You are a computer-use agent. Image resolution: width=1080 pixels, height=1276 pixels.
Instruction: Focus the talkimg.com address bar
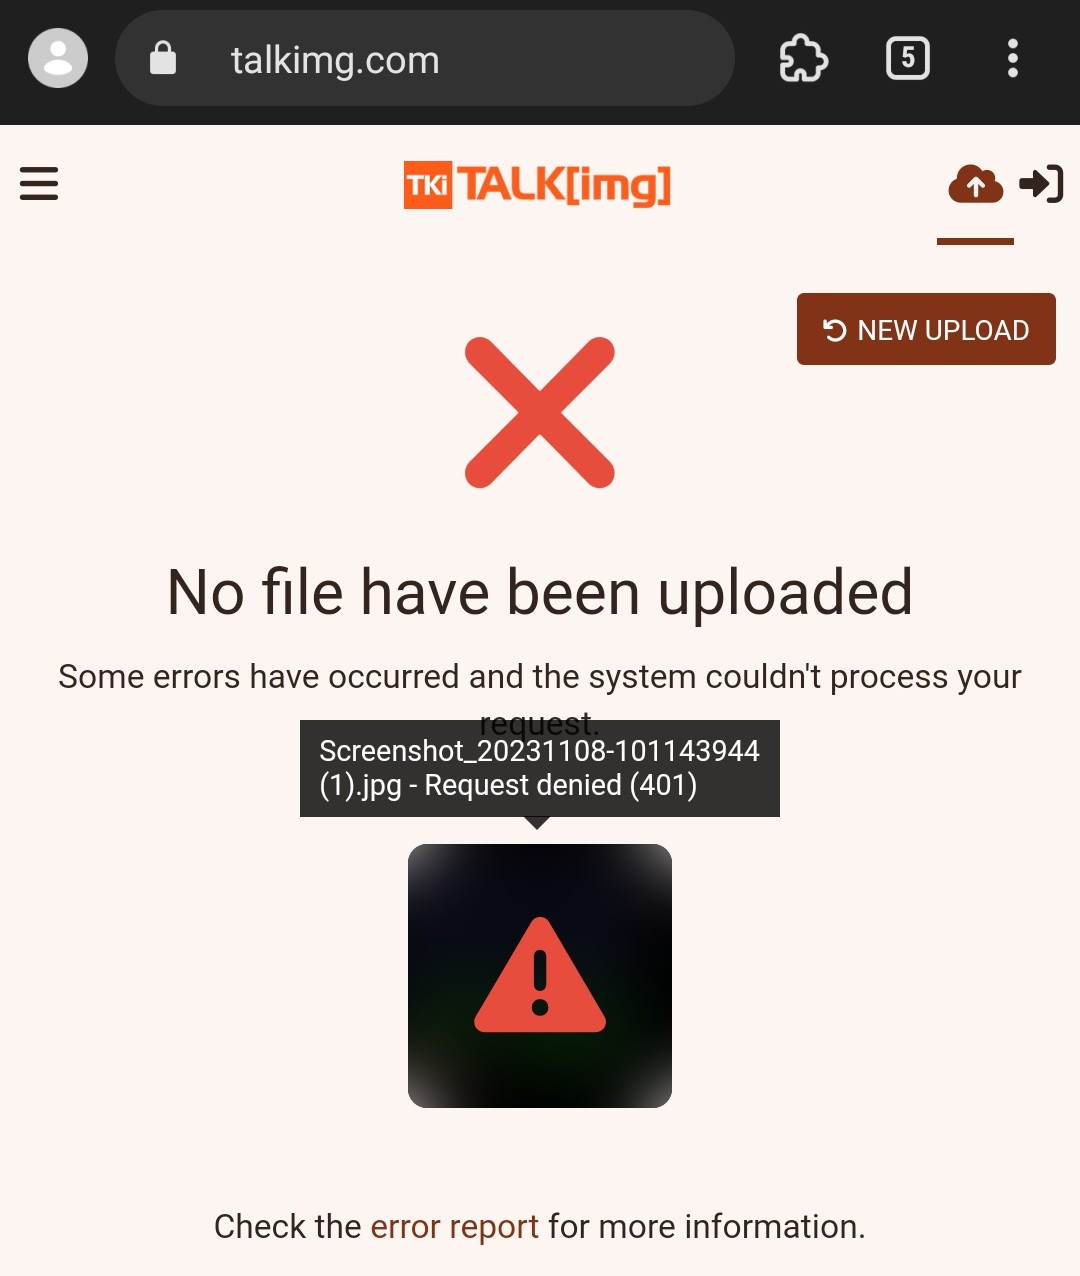[425, 58]
